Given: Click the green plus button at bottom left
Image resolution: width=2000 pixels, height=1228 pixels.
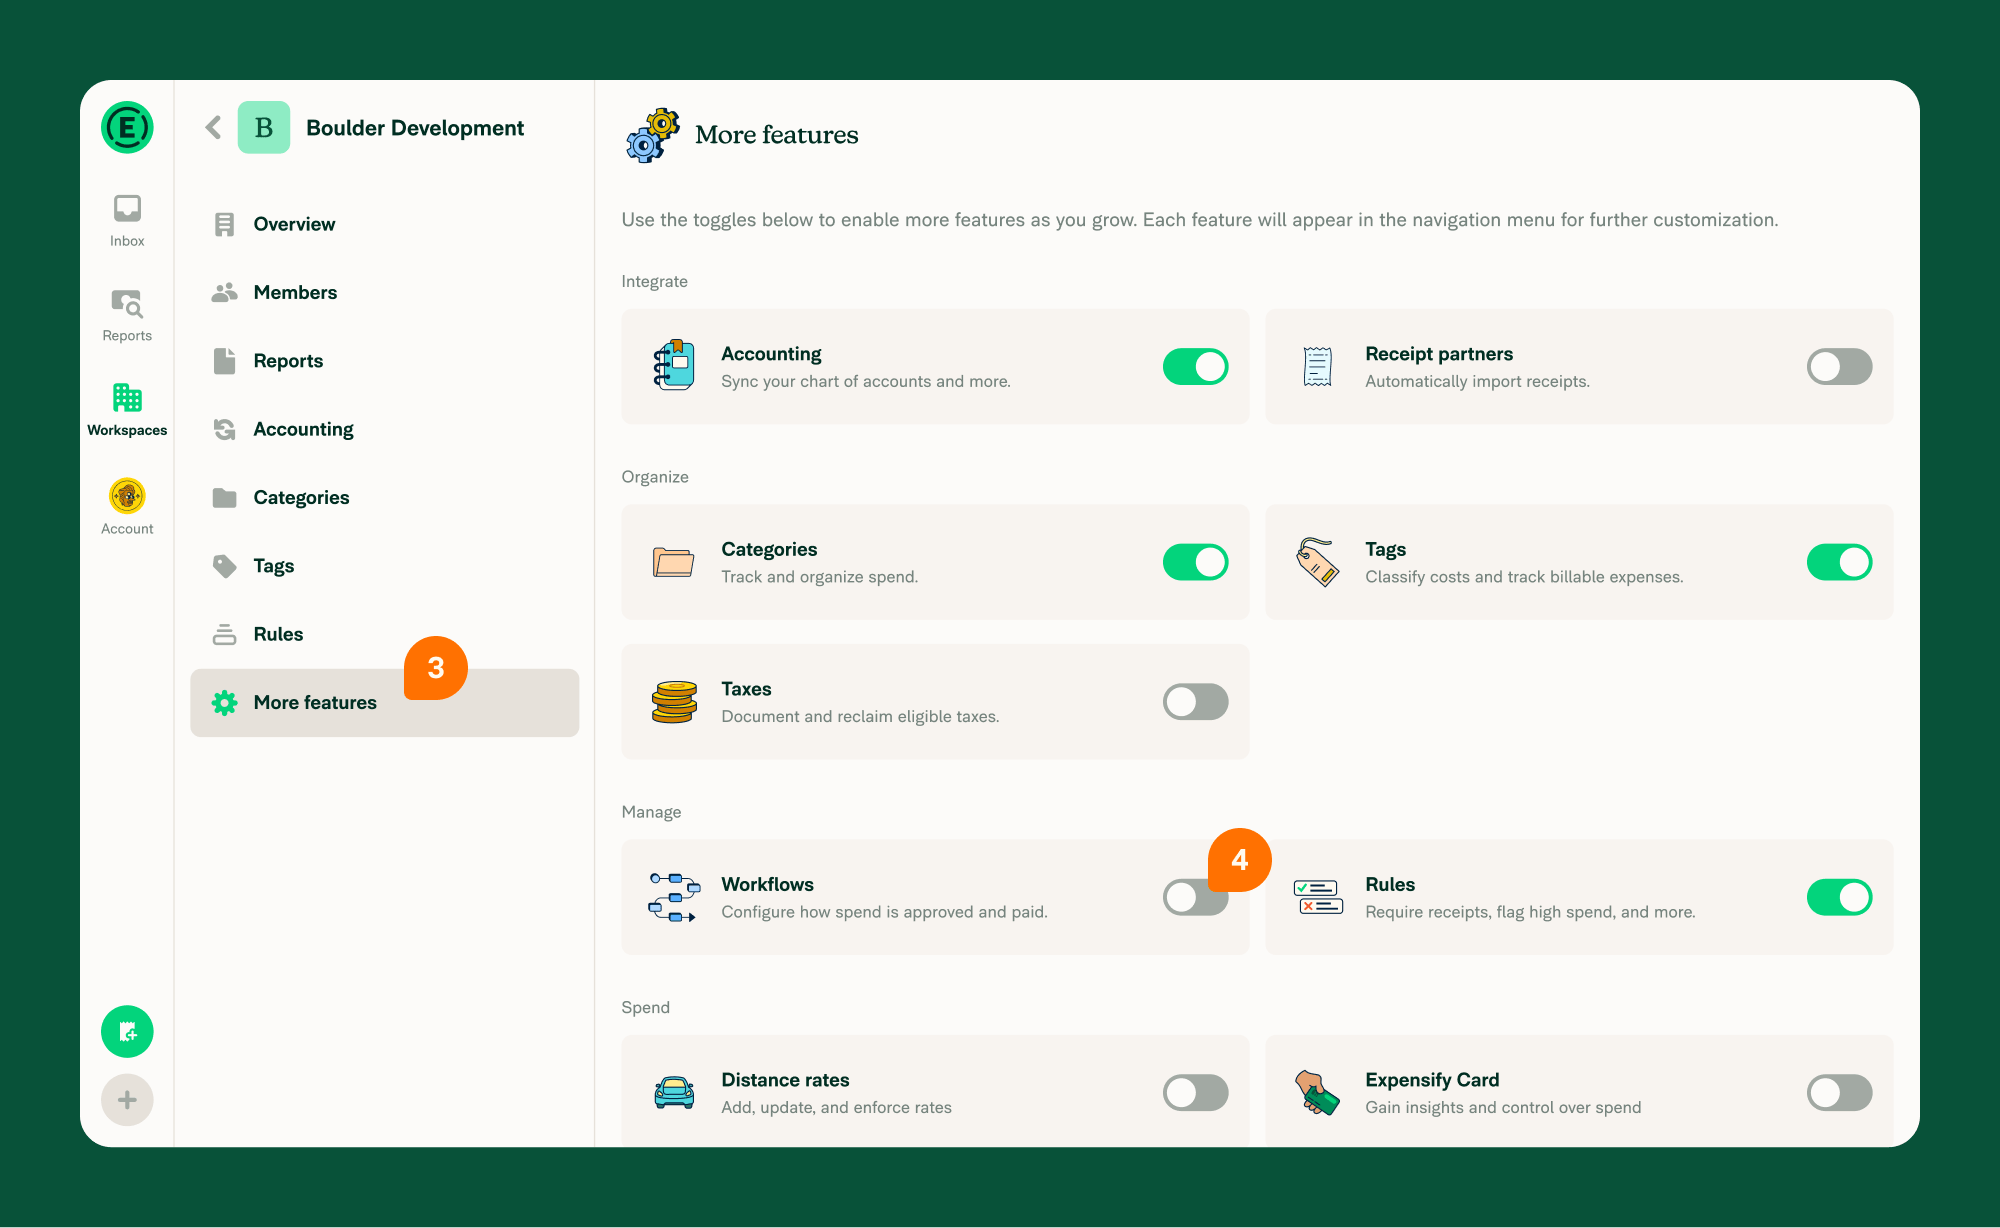Looking at the screenshot, I should pos(126,1099).
